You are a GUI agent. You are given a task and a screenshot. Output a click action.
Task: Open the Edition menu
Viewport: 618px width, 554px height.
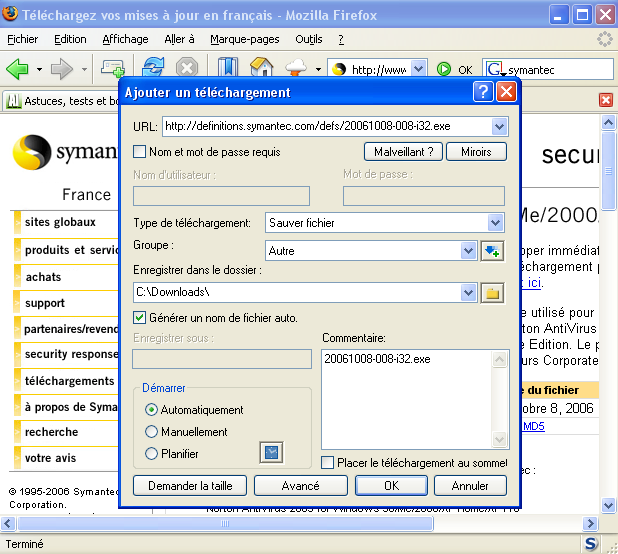[70, 39]
